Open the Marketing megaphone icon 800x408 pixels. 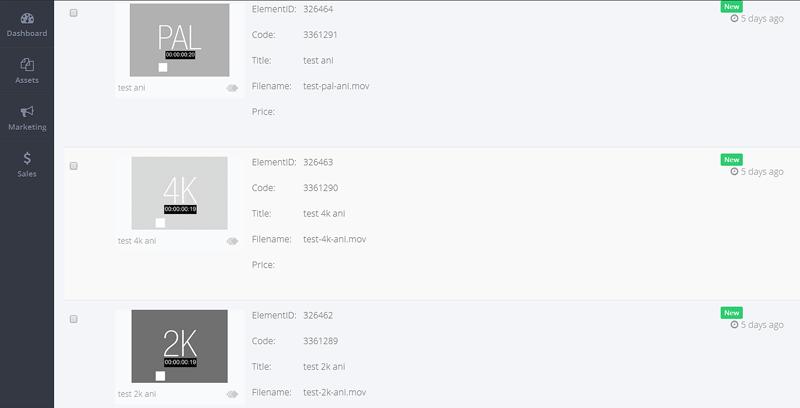click(x=27, y=112)
